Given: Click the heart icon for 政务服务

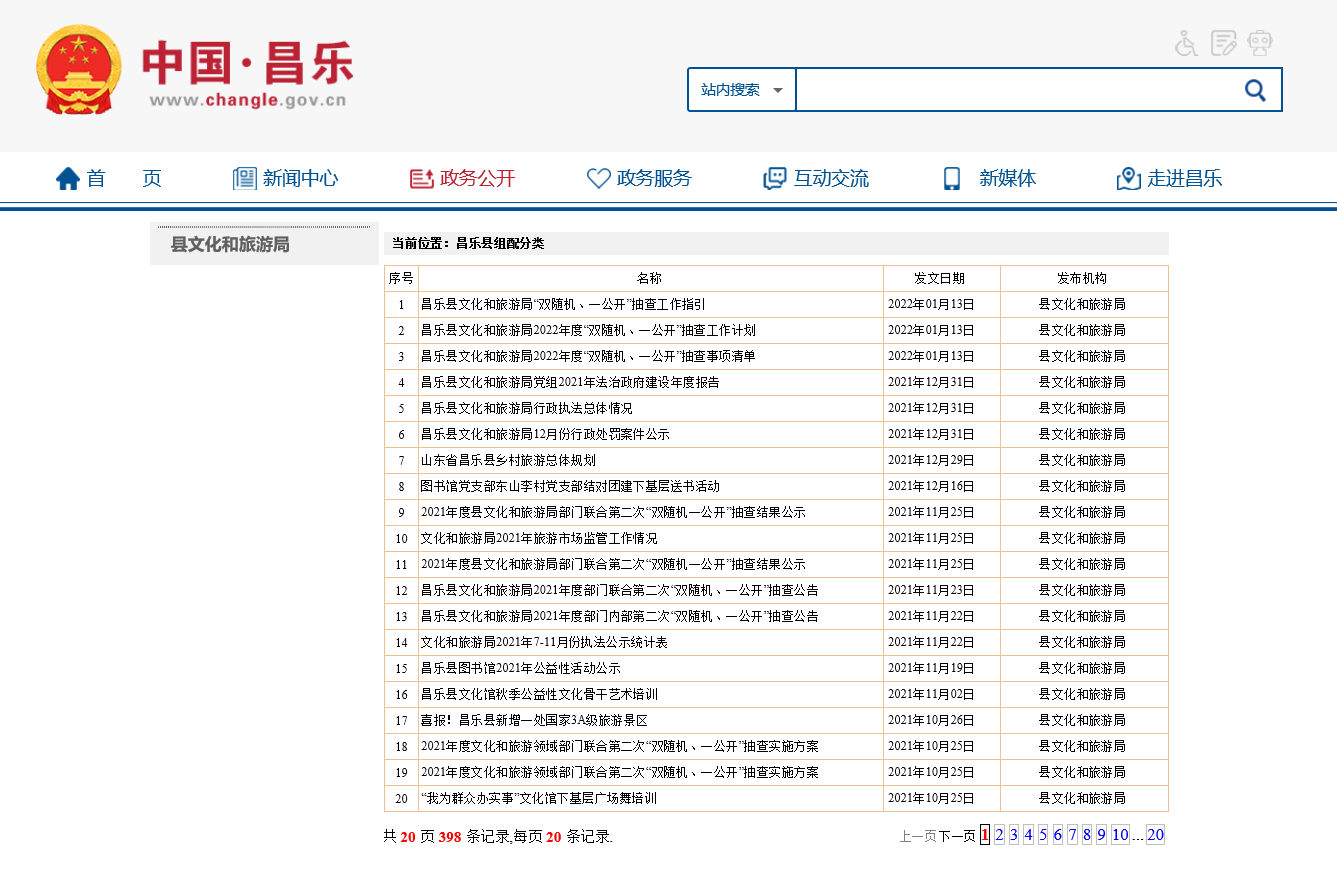Looking at the screenshot, I should pos(598,179).
